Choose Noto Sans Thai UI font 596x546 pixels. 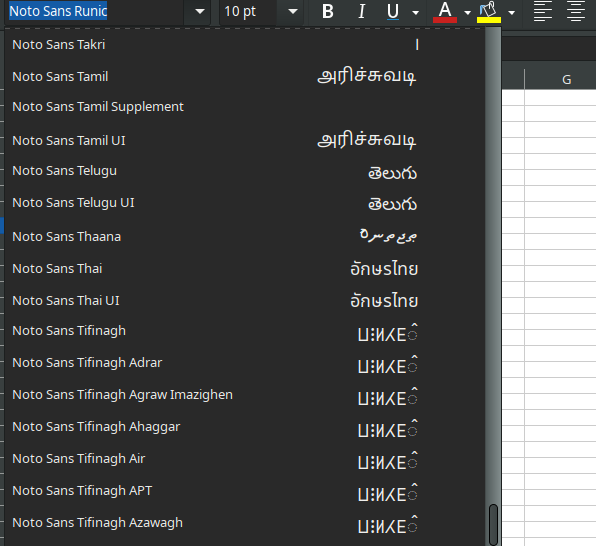pos(245,300)
